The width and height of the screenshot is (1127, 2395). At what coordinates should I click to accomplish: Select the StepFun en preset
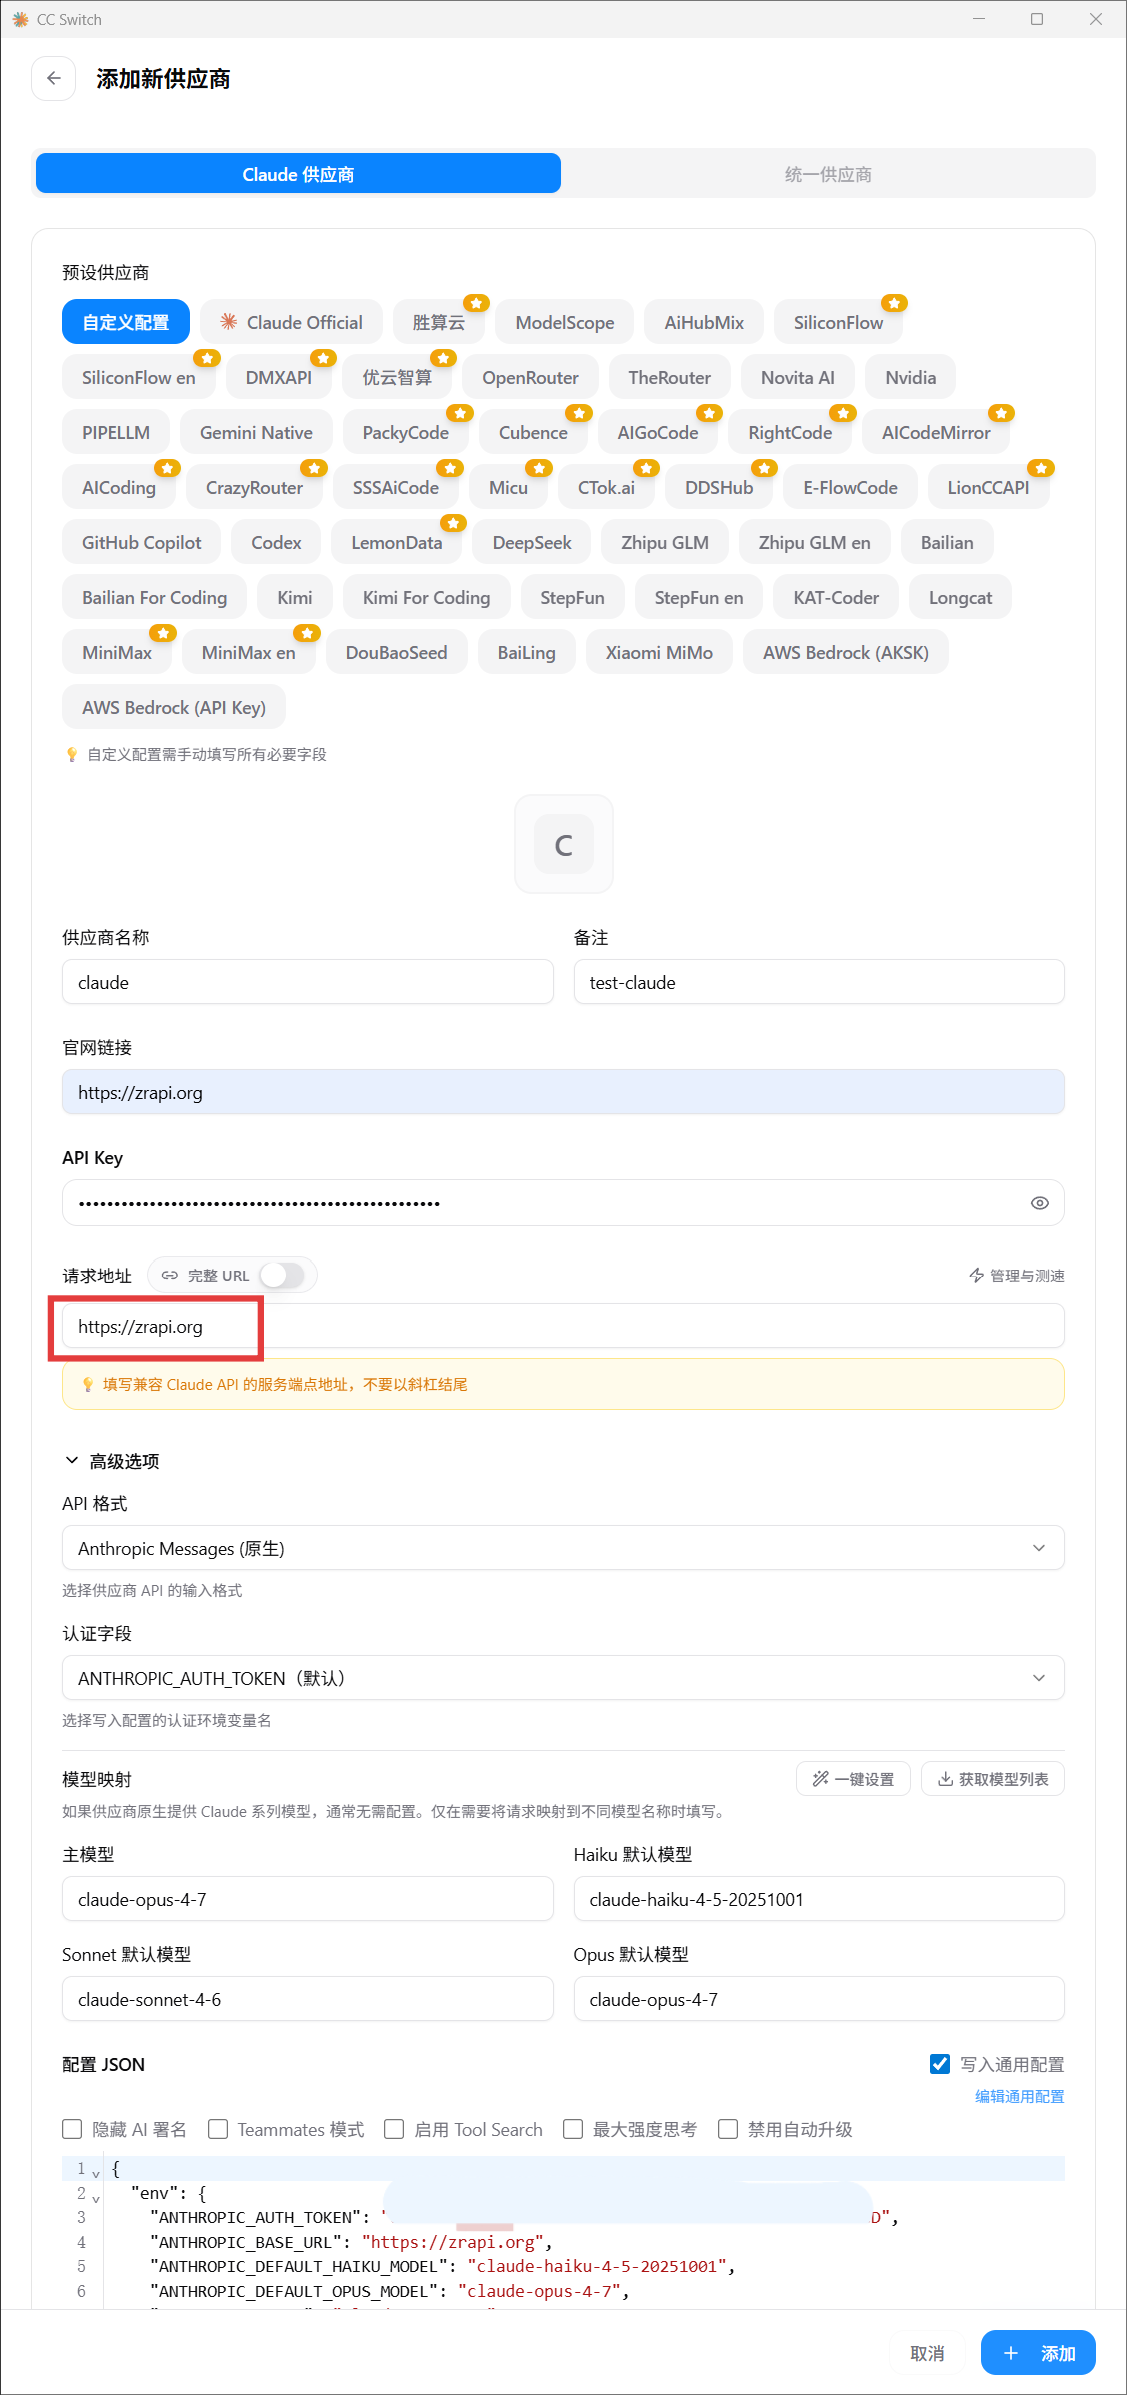tap(698, 597)
